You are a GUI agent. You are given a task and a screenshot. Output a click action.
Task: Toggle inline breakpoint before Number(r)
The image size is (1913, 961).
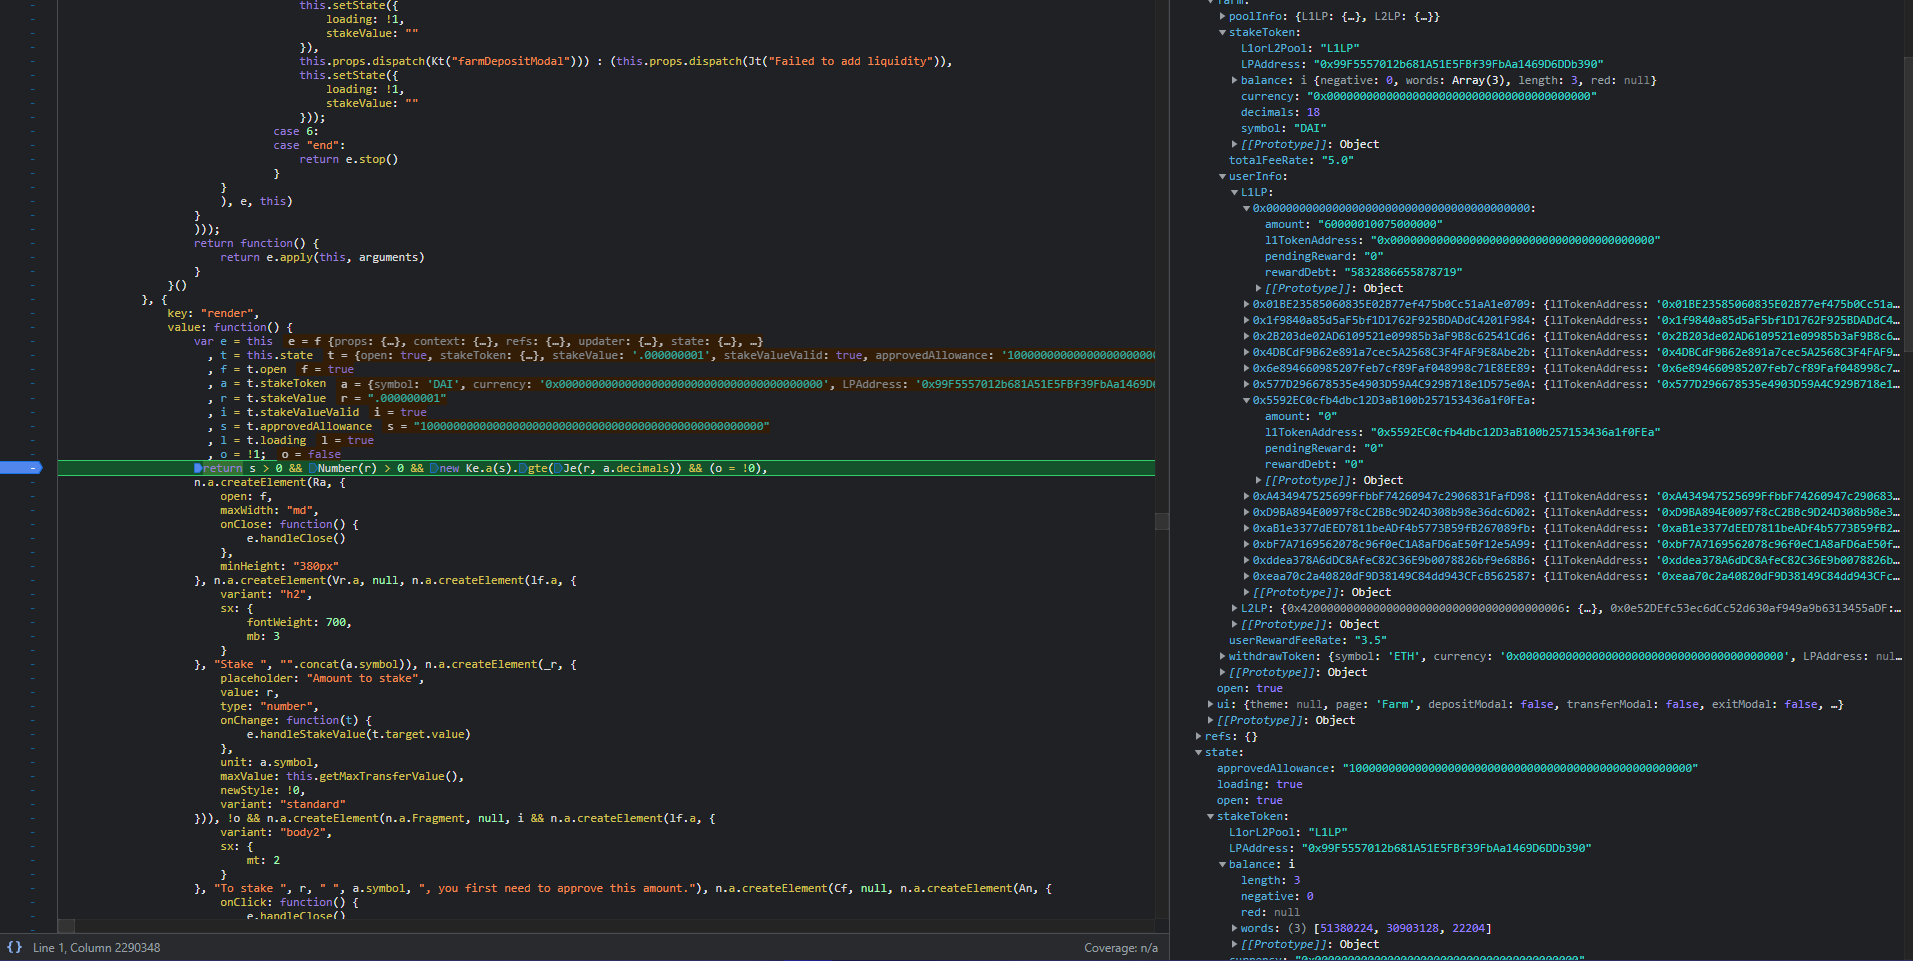(x=313, y=468)
